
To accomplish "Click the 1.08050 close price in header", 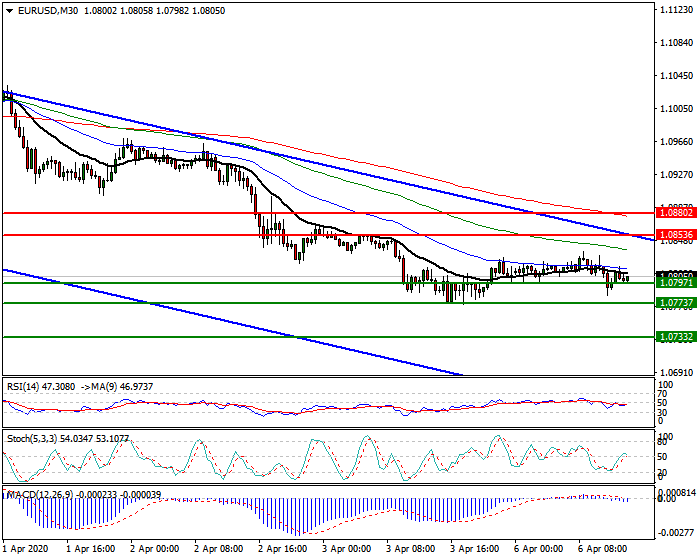I will (x=208, y=11).
